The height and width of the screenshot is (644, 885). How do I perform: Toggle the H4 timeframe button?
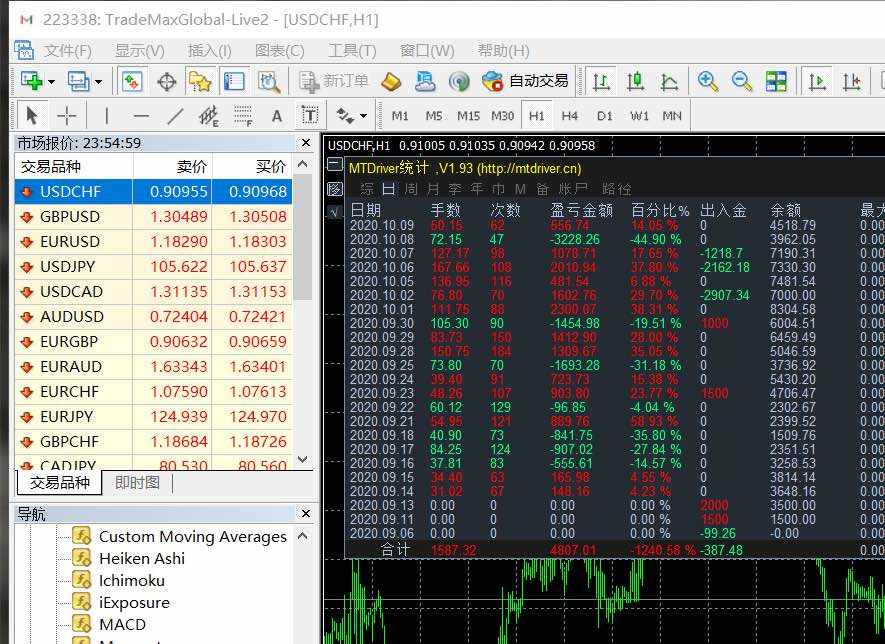tap(570, 115)
